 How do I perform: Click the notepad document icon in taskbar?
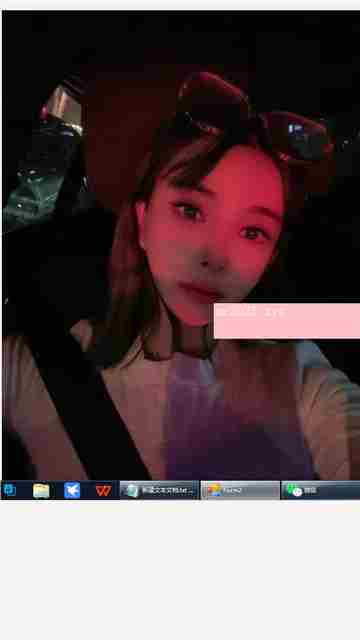click(132, 490)
